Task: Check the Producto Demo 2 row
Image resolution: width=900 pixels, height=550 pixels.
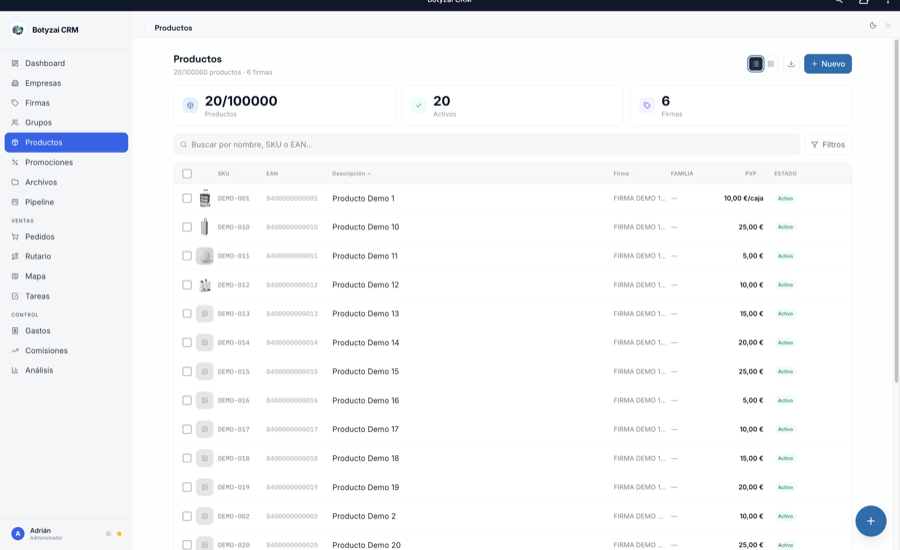Action: pyautogui.click(x=187, y=516)
